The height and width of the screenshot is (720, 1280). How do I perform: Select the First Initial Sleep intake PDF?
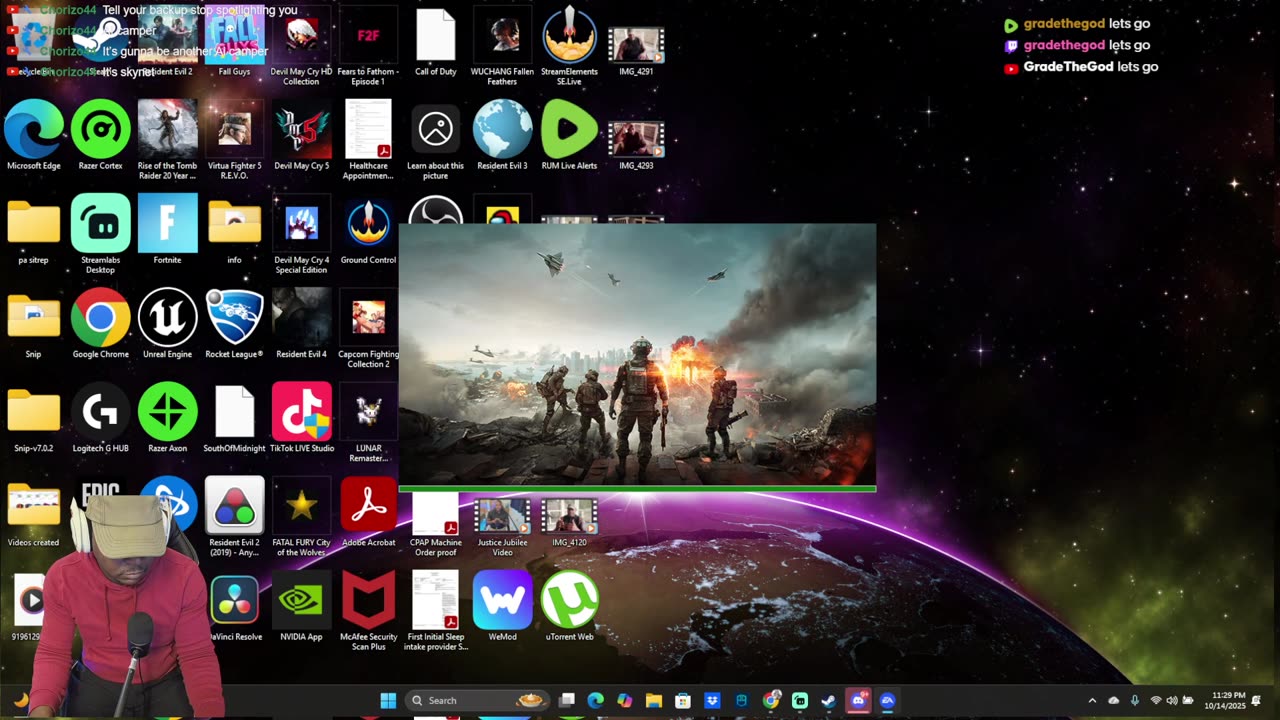(x=435, y=610)
